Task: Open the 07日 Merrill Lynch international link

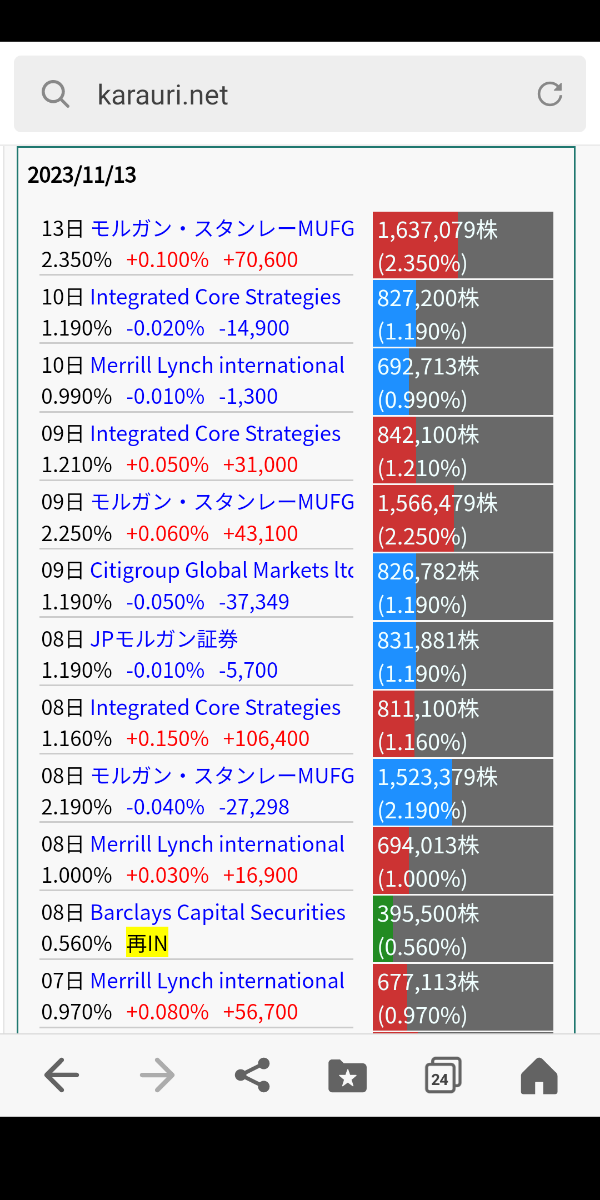Action: pyautogui.click(x=215, y=980)
